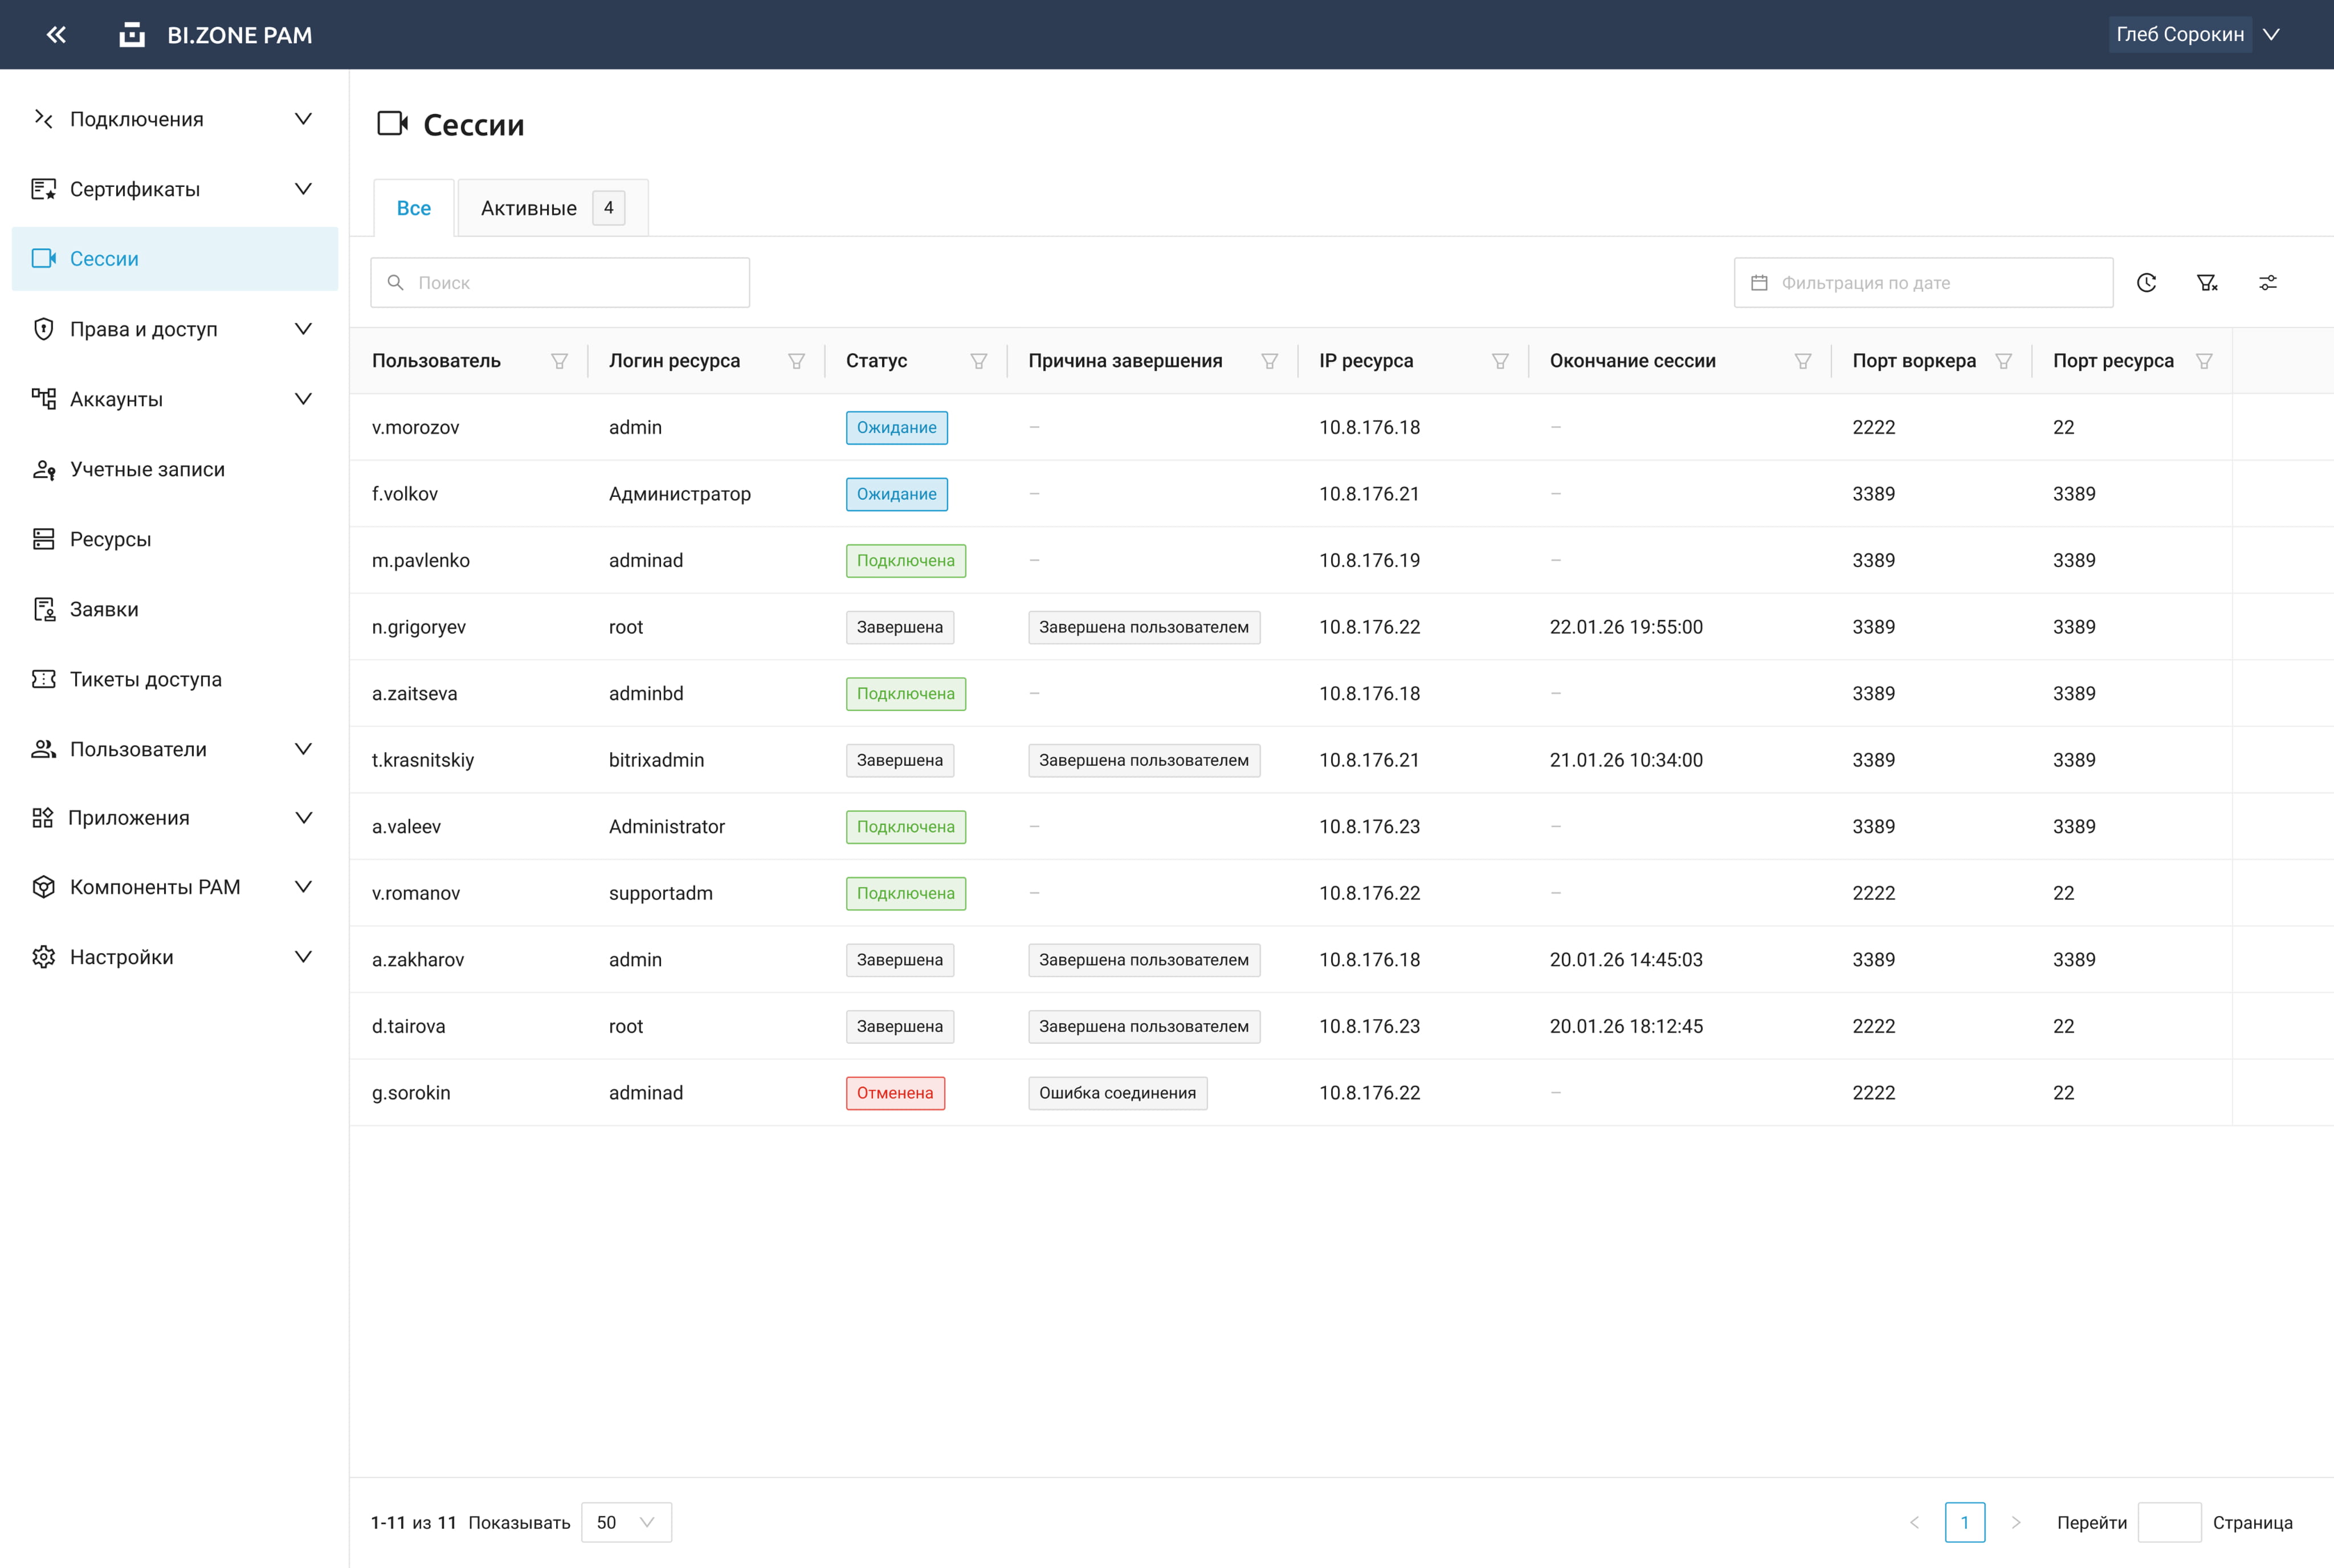2334x1568 pixels.
Task: Filter the Пользователь column via funnel icon
Action: coord(559,361)
